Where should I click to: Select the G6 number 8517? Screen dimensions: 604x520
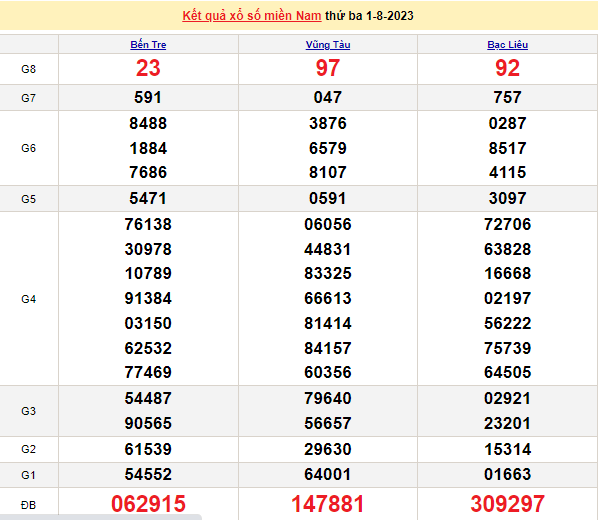pos(507,148)
